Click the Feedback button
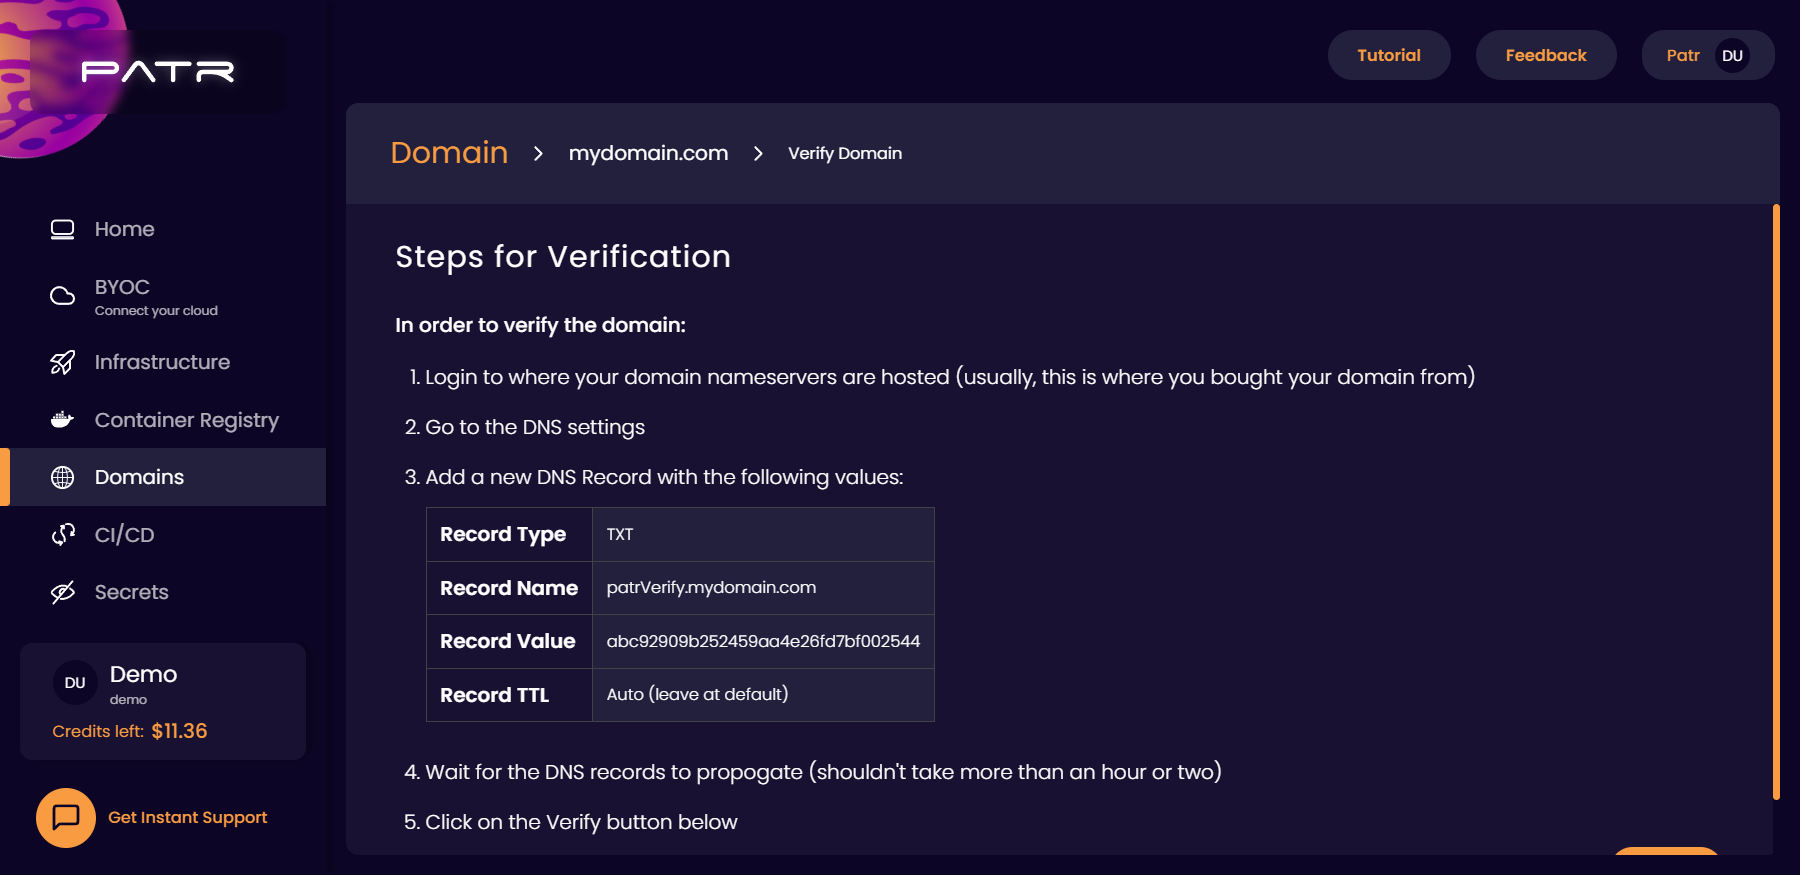The height and width of the screenshot is (875, 1800). pyautogui.click(x=1546, y=55)
